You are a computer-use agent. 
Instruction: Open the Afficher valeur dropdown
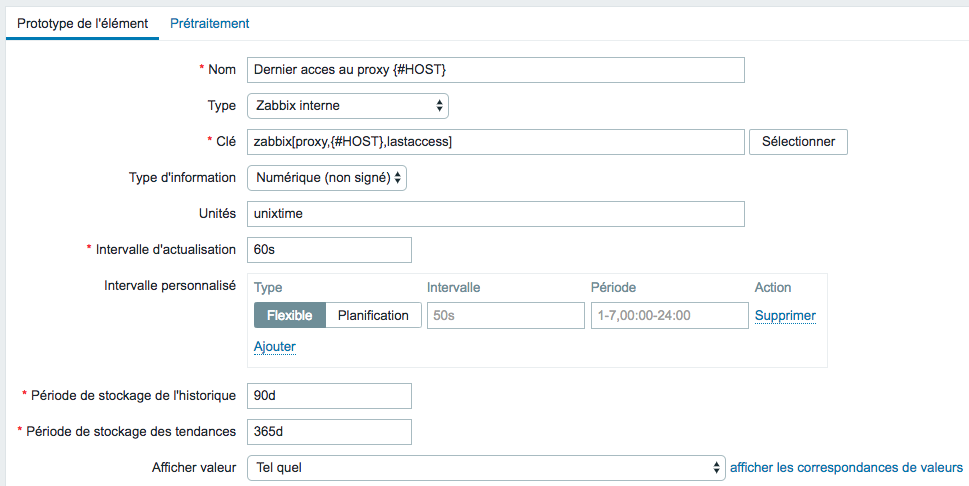click(x=485, y=467)
